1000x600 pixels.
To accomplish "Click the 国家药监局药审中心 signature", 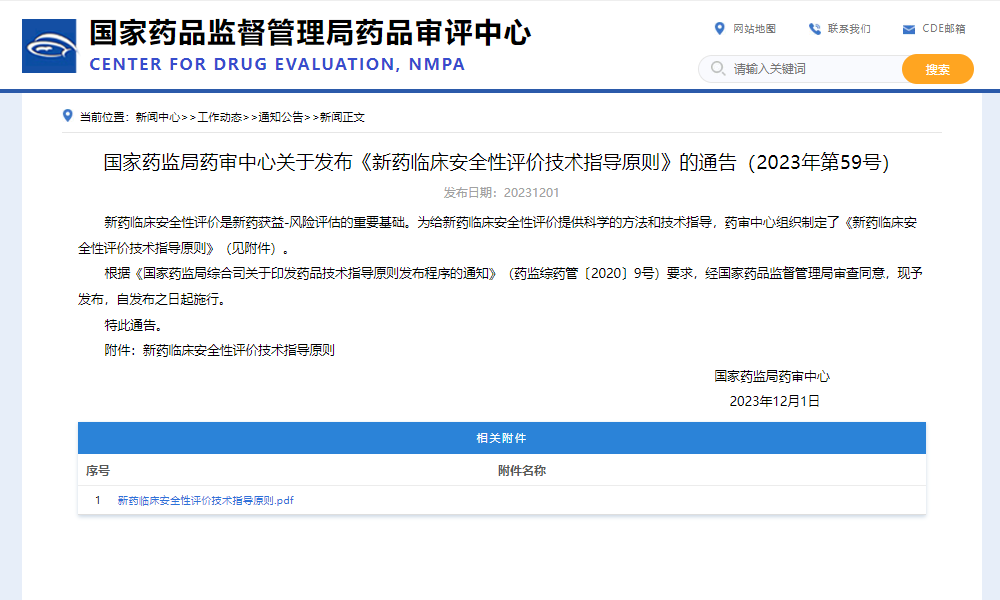I will [x=772, y=376].
